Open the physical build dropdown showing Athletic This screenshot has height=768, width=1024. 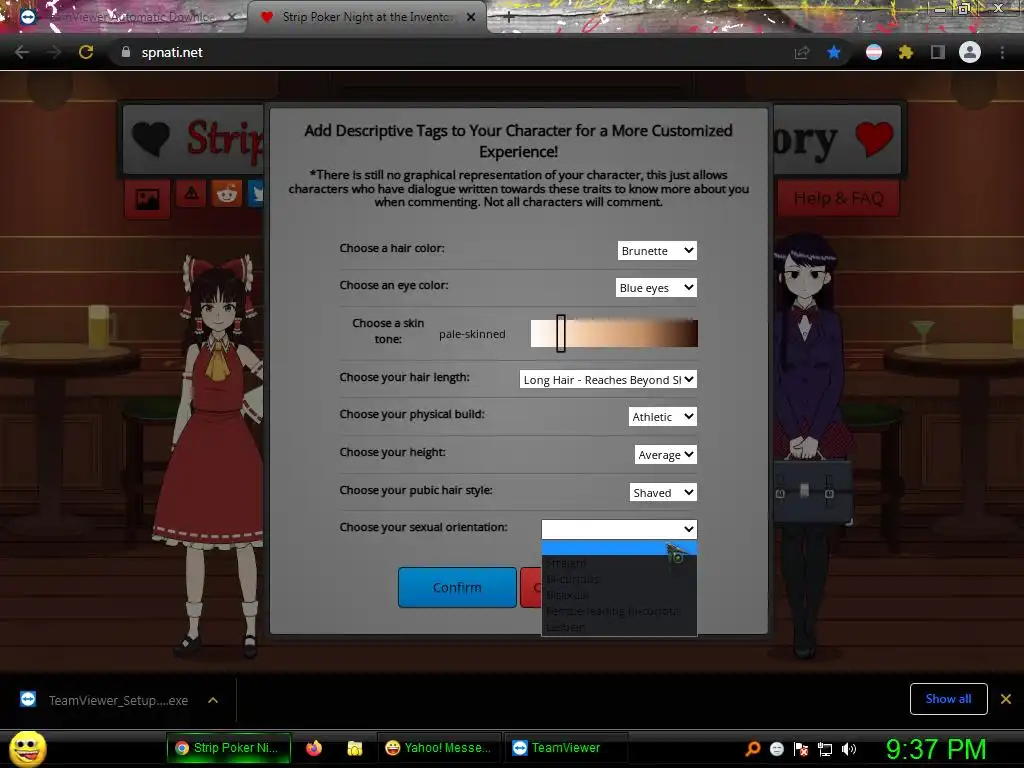tap(662, 417)
